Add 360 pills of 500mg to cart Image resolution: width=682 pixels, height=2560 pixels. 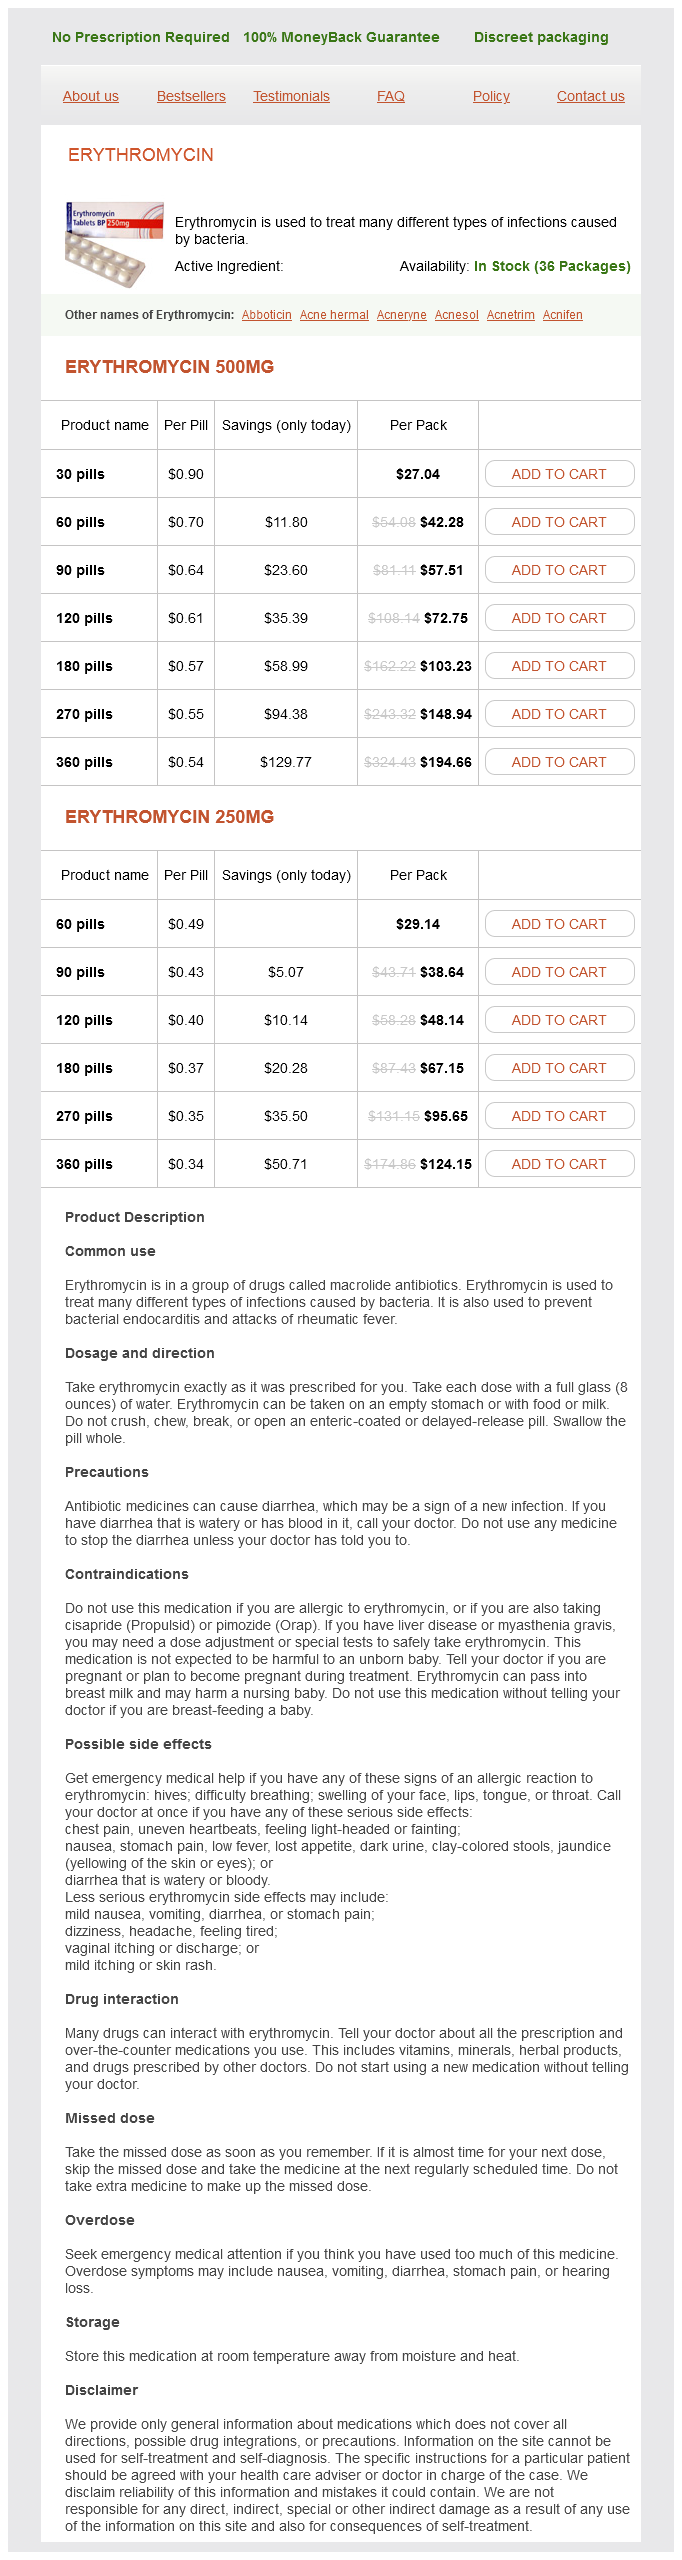pyautogui.click(x=559, y=762)
